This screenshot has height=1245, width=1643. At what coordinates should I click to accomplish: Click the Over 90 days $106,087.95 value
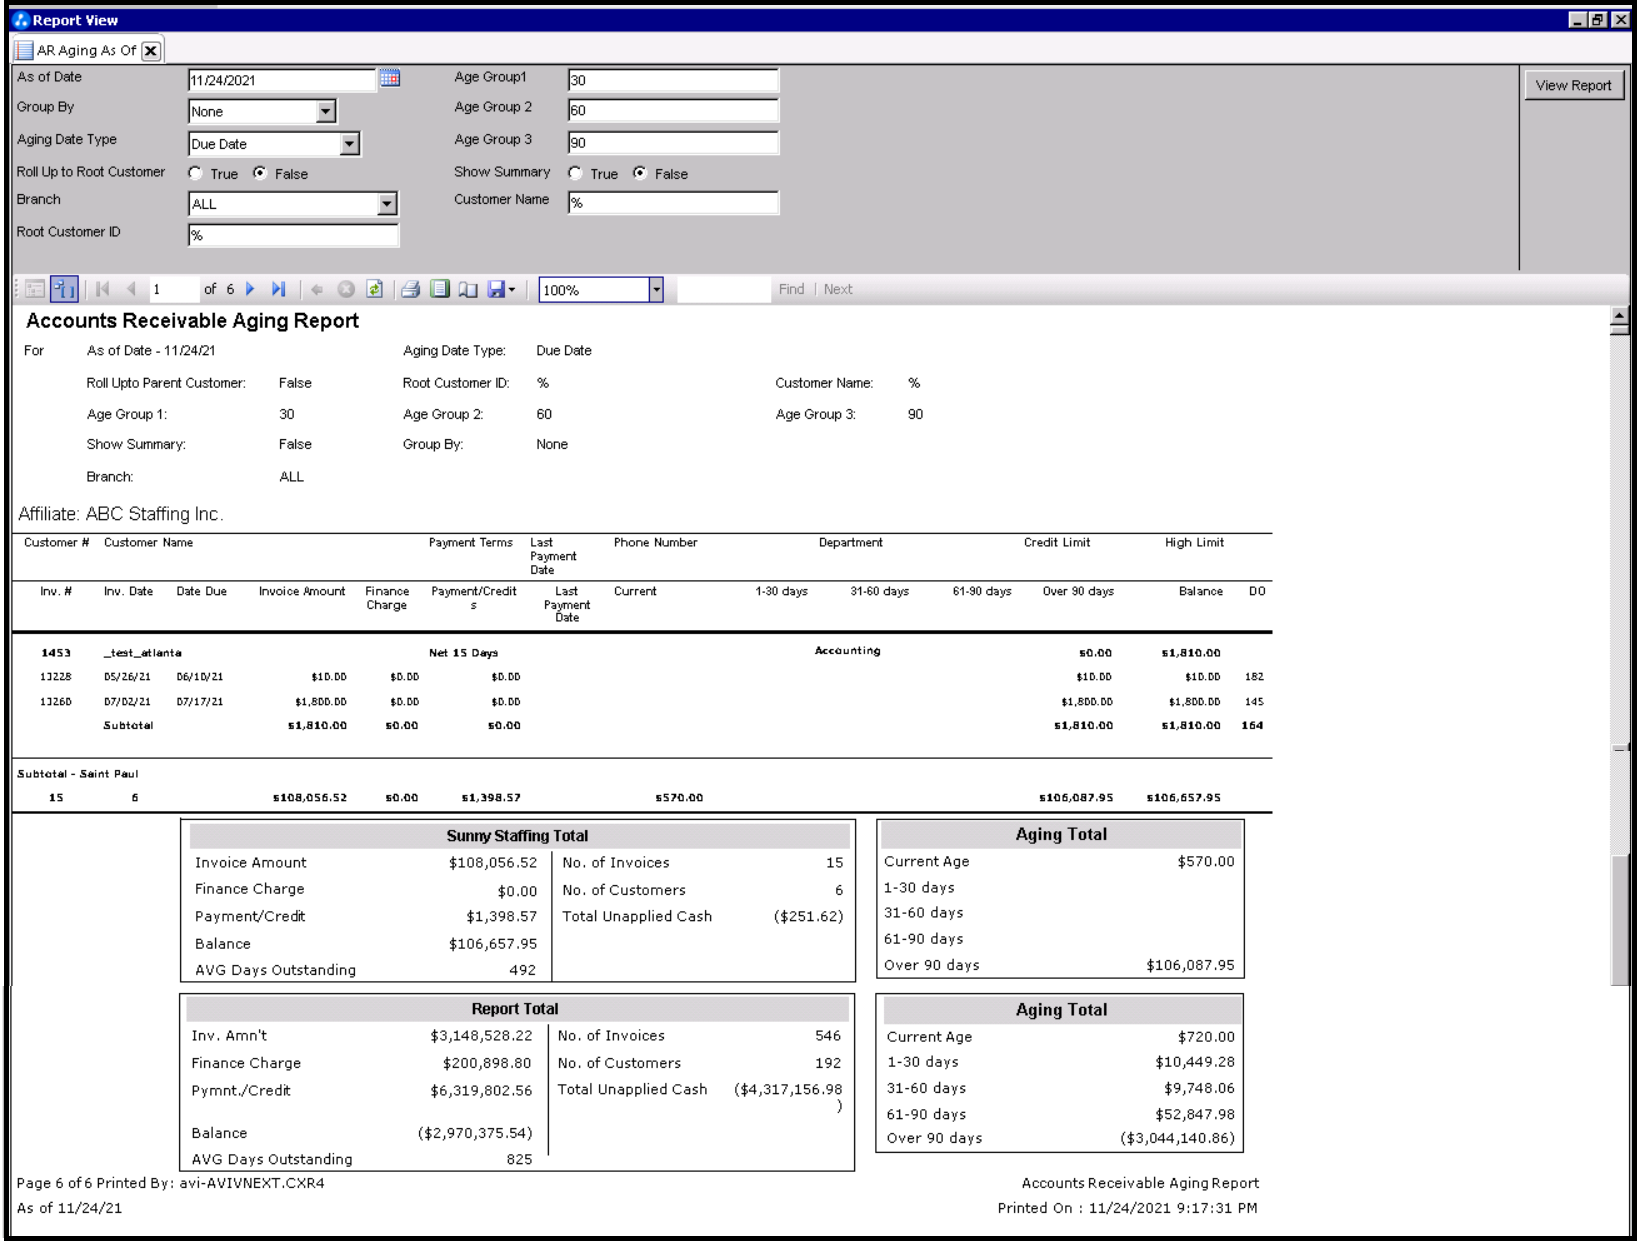tap(1190, 965)
